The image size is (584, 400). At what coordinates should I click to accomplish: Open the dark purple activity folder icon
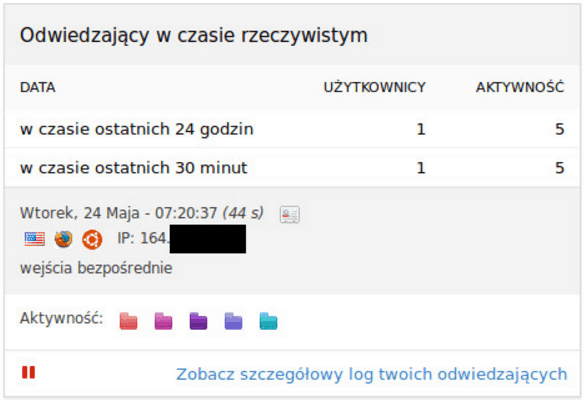(x=199, y=321)
